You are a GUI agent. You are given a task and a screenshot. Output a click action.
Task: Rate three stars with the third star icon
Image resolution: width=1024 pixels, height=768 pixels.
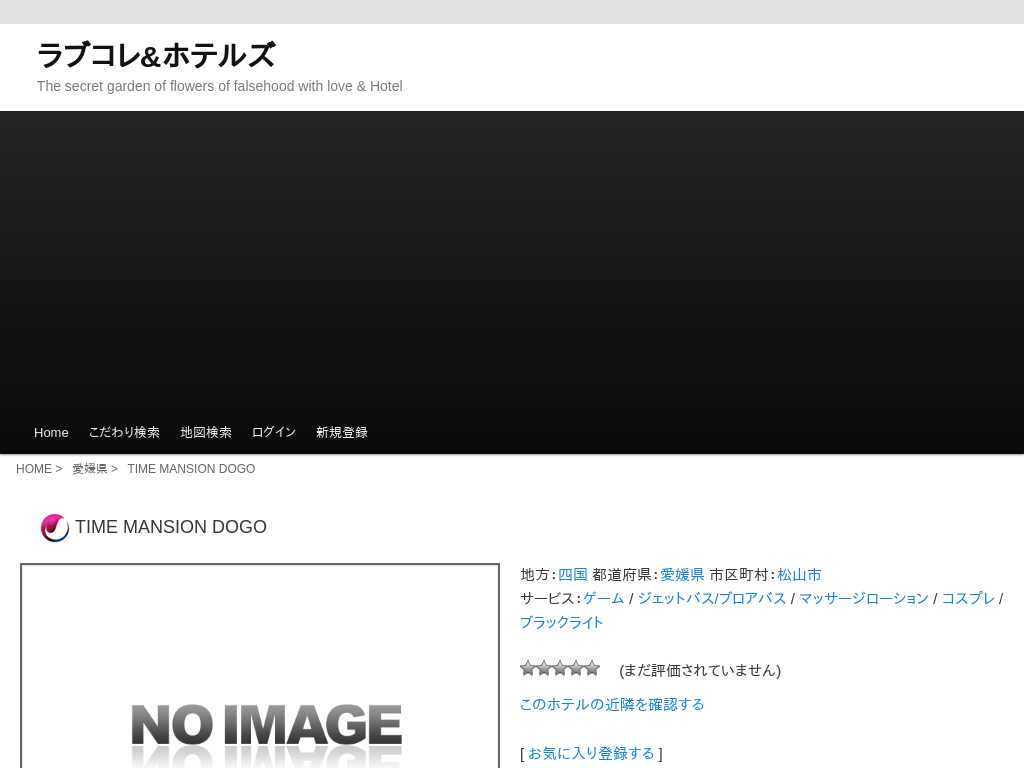(560, 668)
